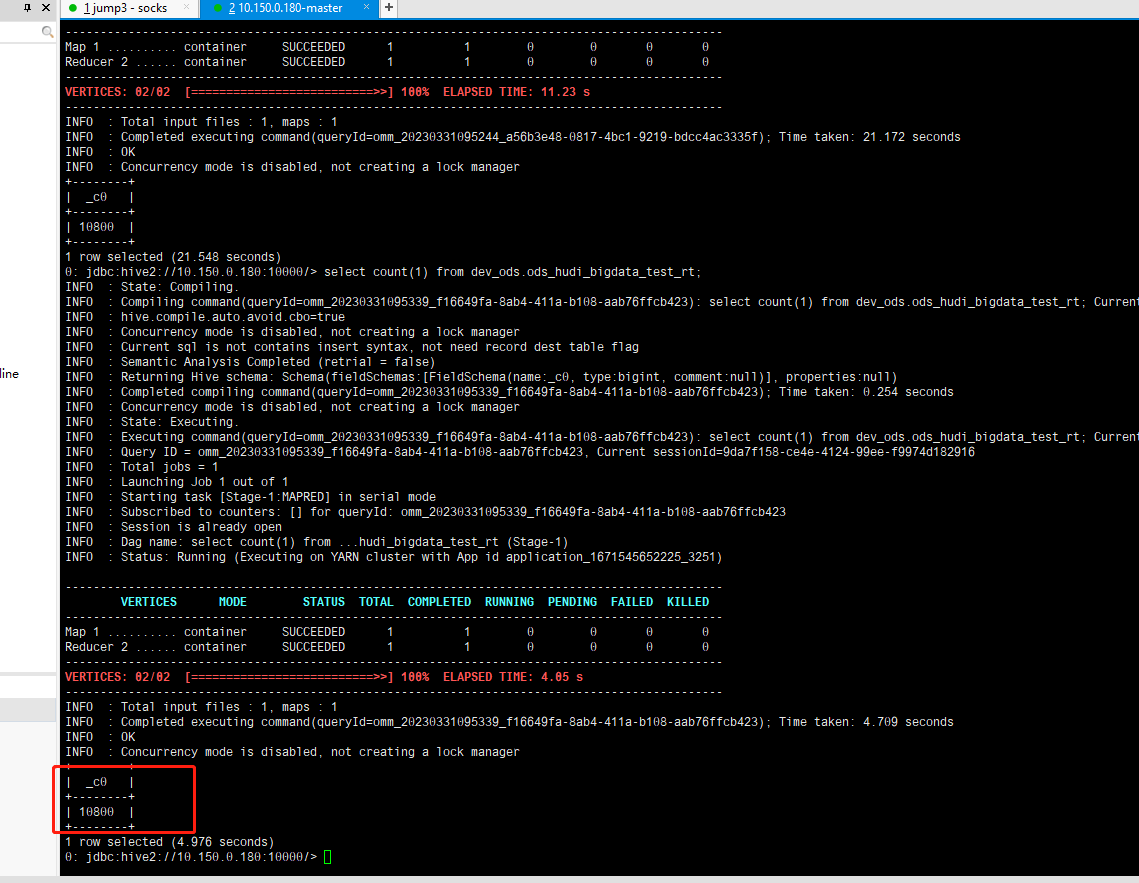1139x883 pixels.
Task: Click the 'ELAPSED TIME: 11.23 s' text
Action: (x=516, y=92)
